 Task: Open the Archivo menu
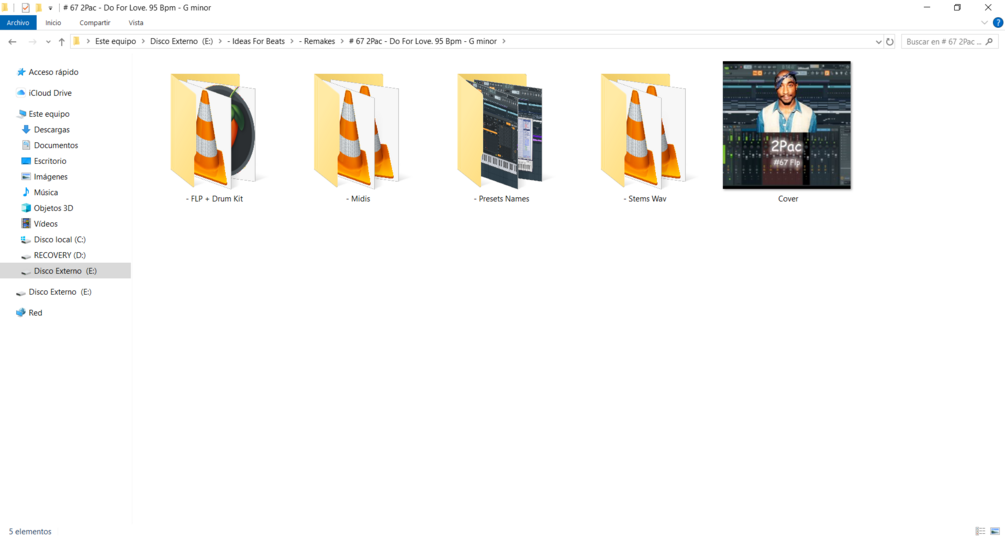point(18,22)
